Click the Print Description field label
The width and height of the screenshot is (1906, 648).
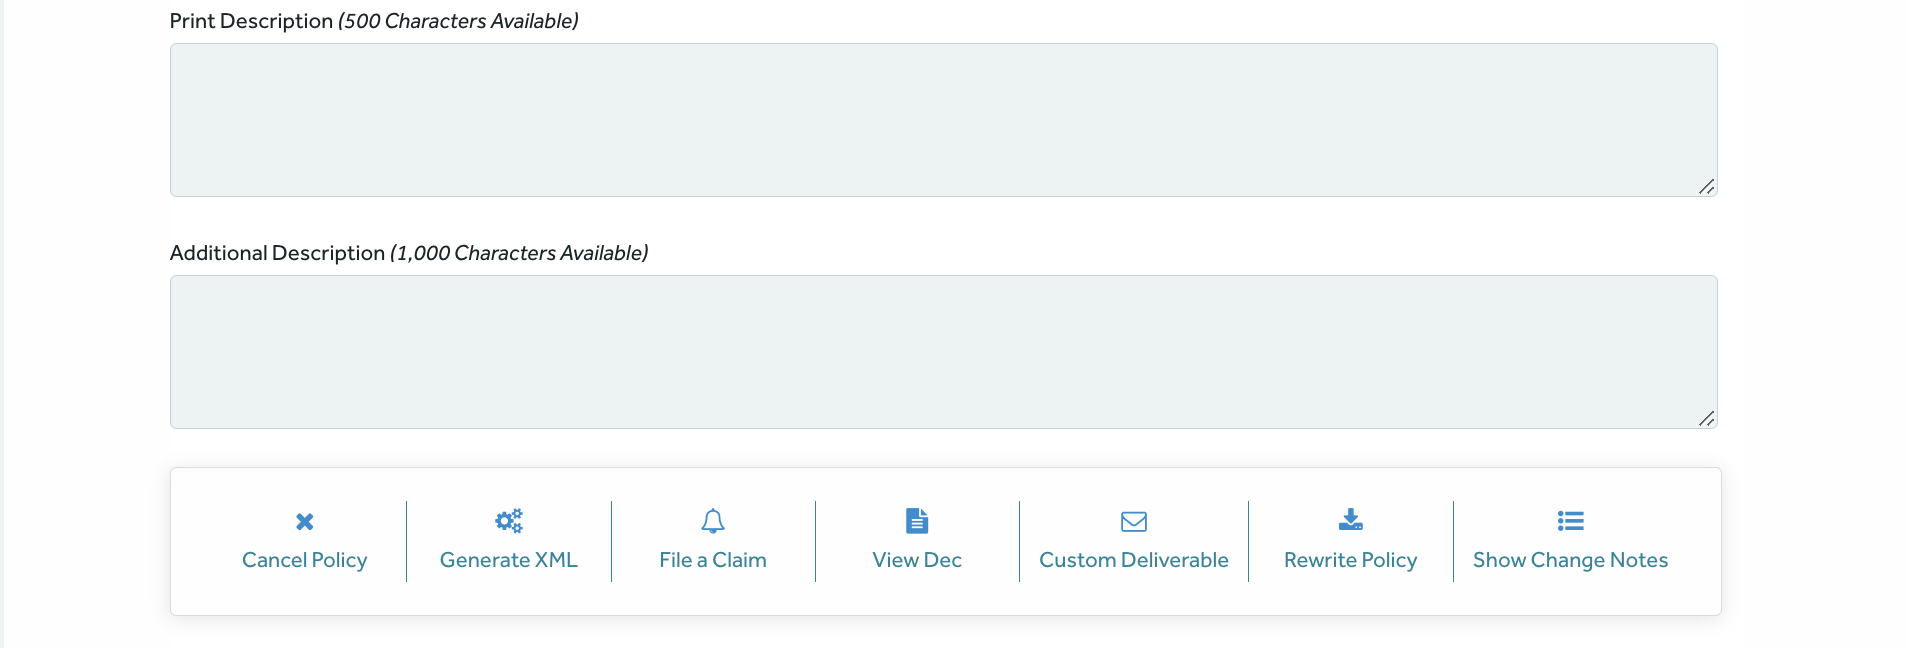(251, 21)
